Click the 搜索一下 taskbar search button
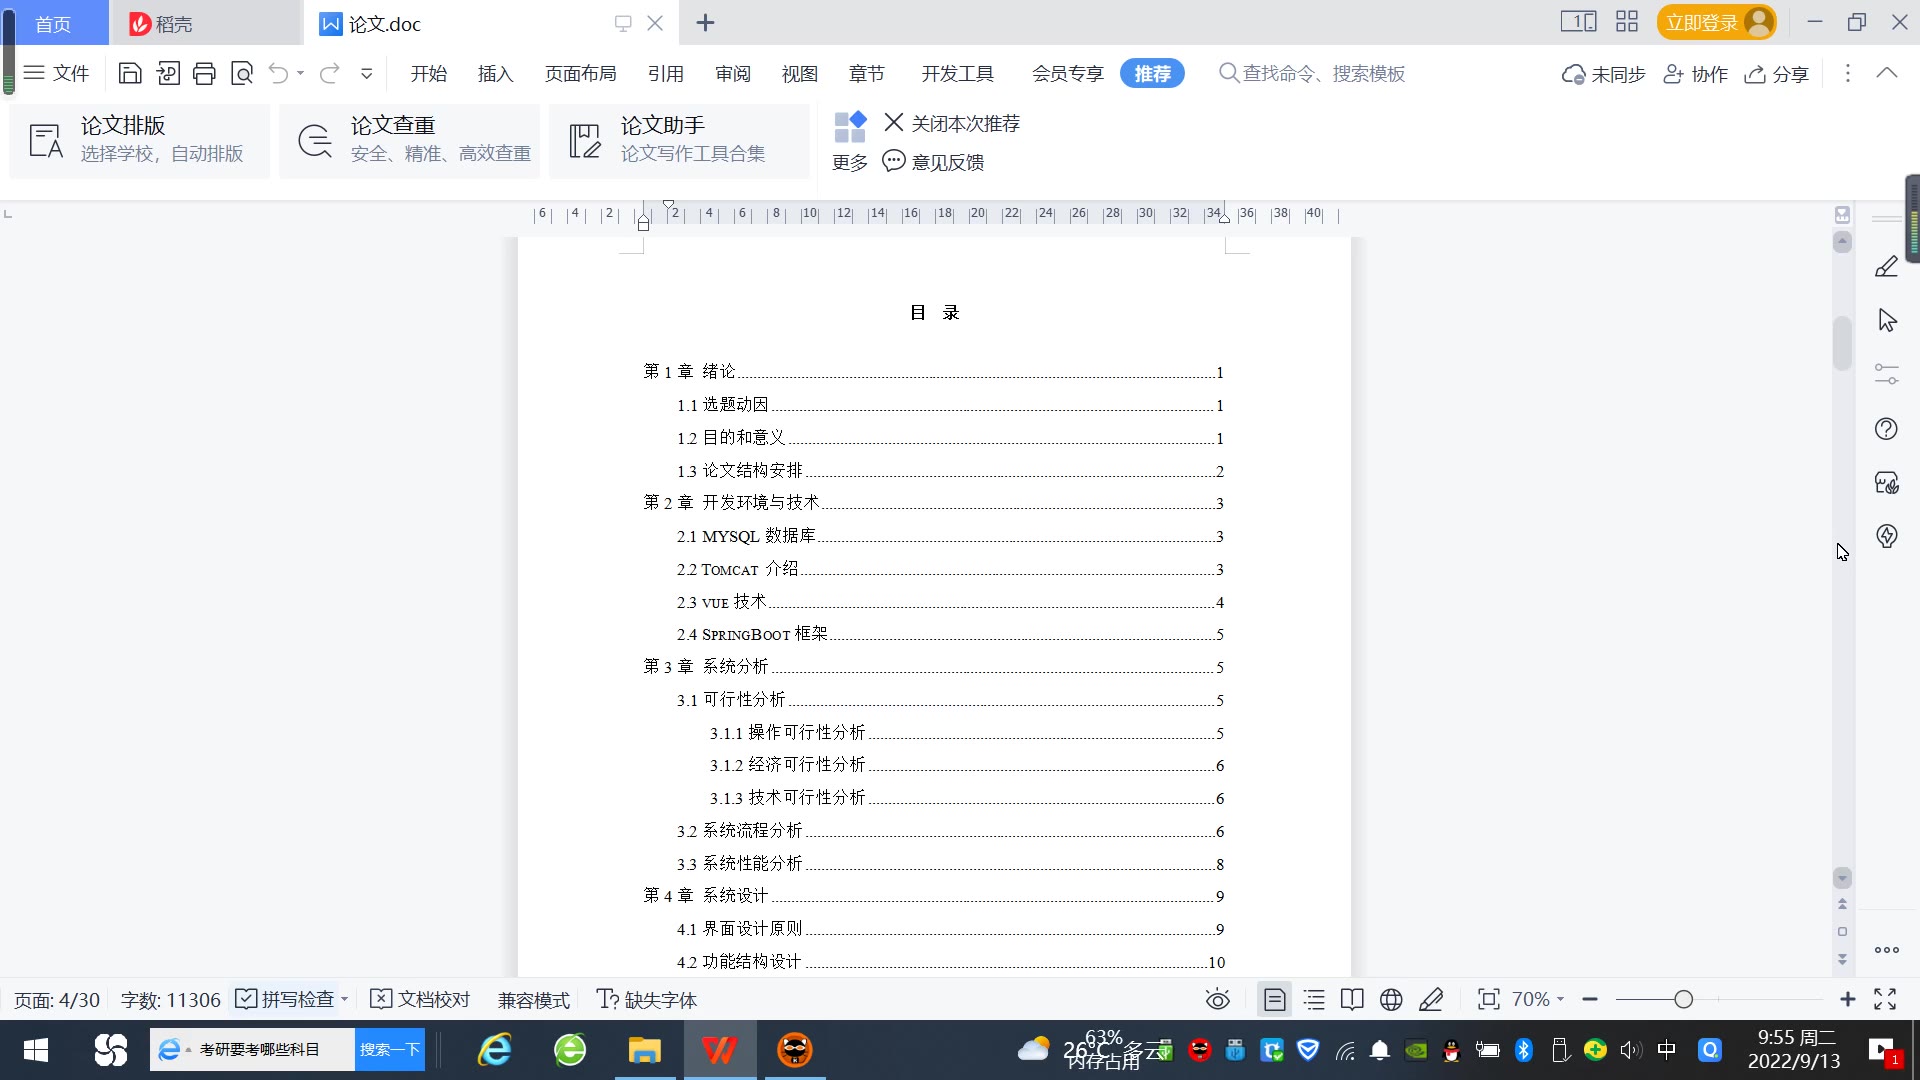Viewport: 1920px width, 1080px height. [389, 1049]
